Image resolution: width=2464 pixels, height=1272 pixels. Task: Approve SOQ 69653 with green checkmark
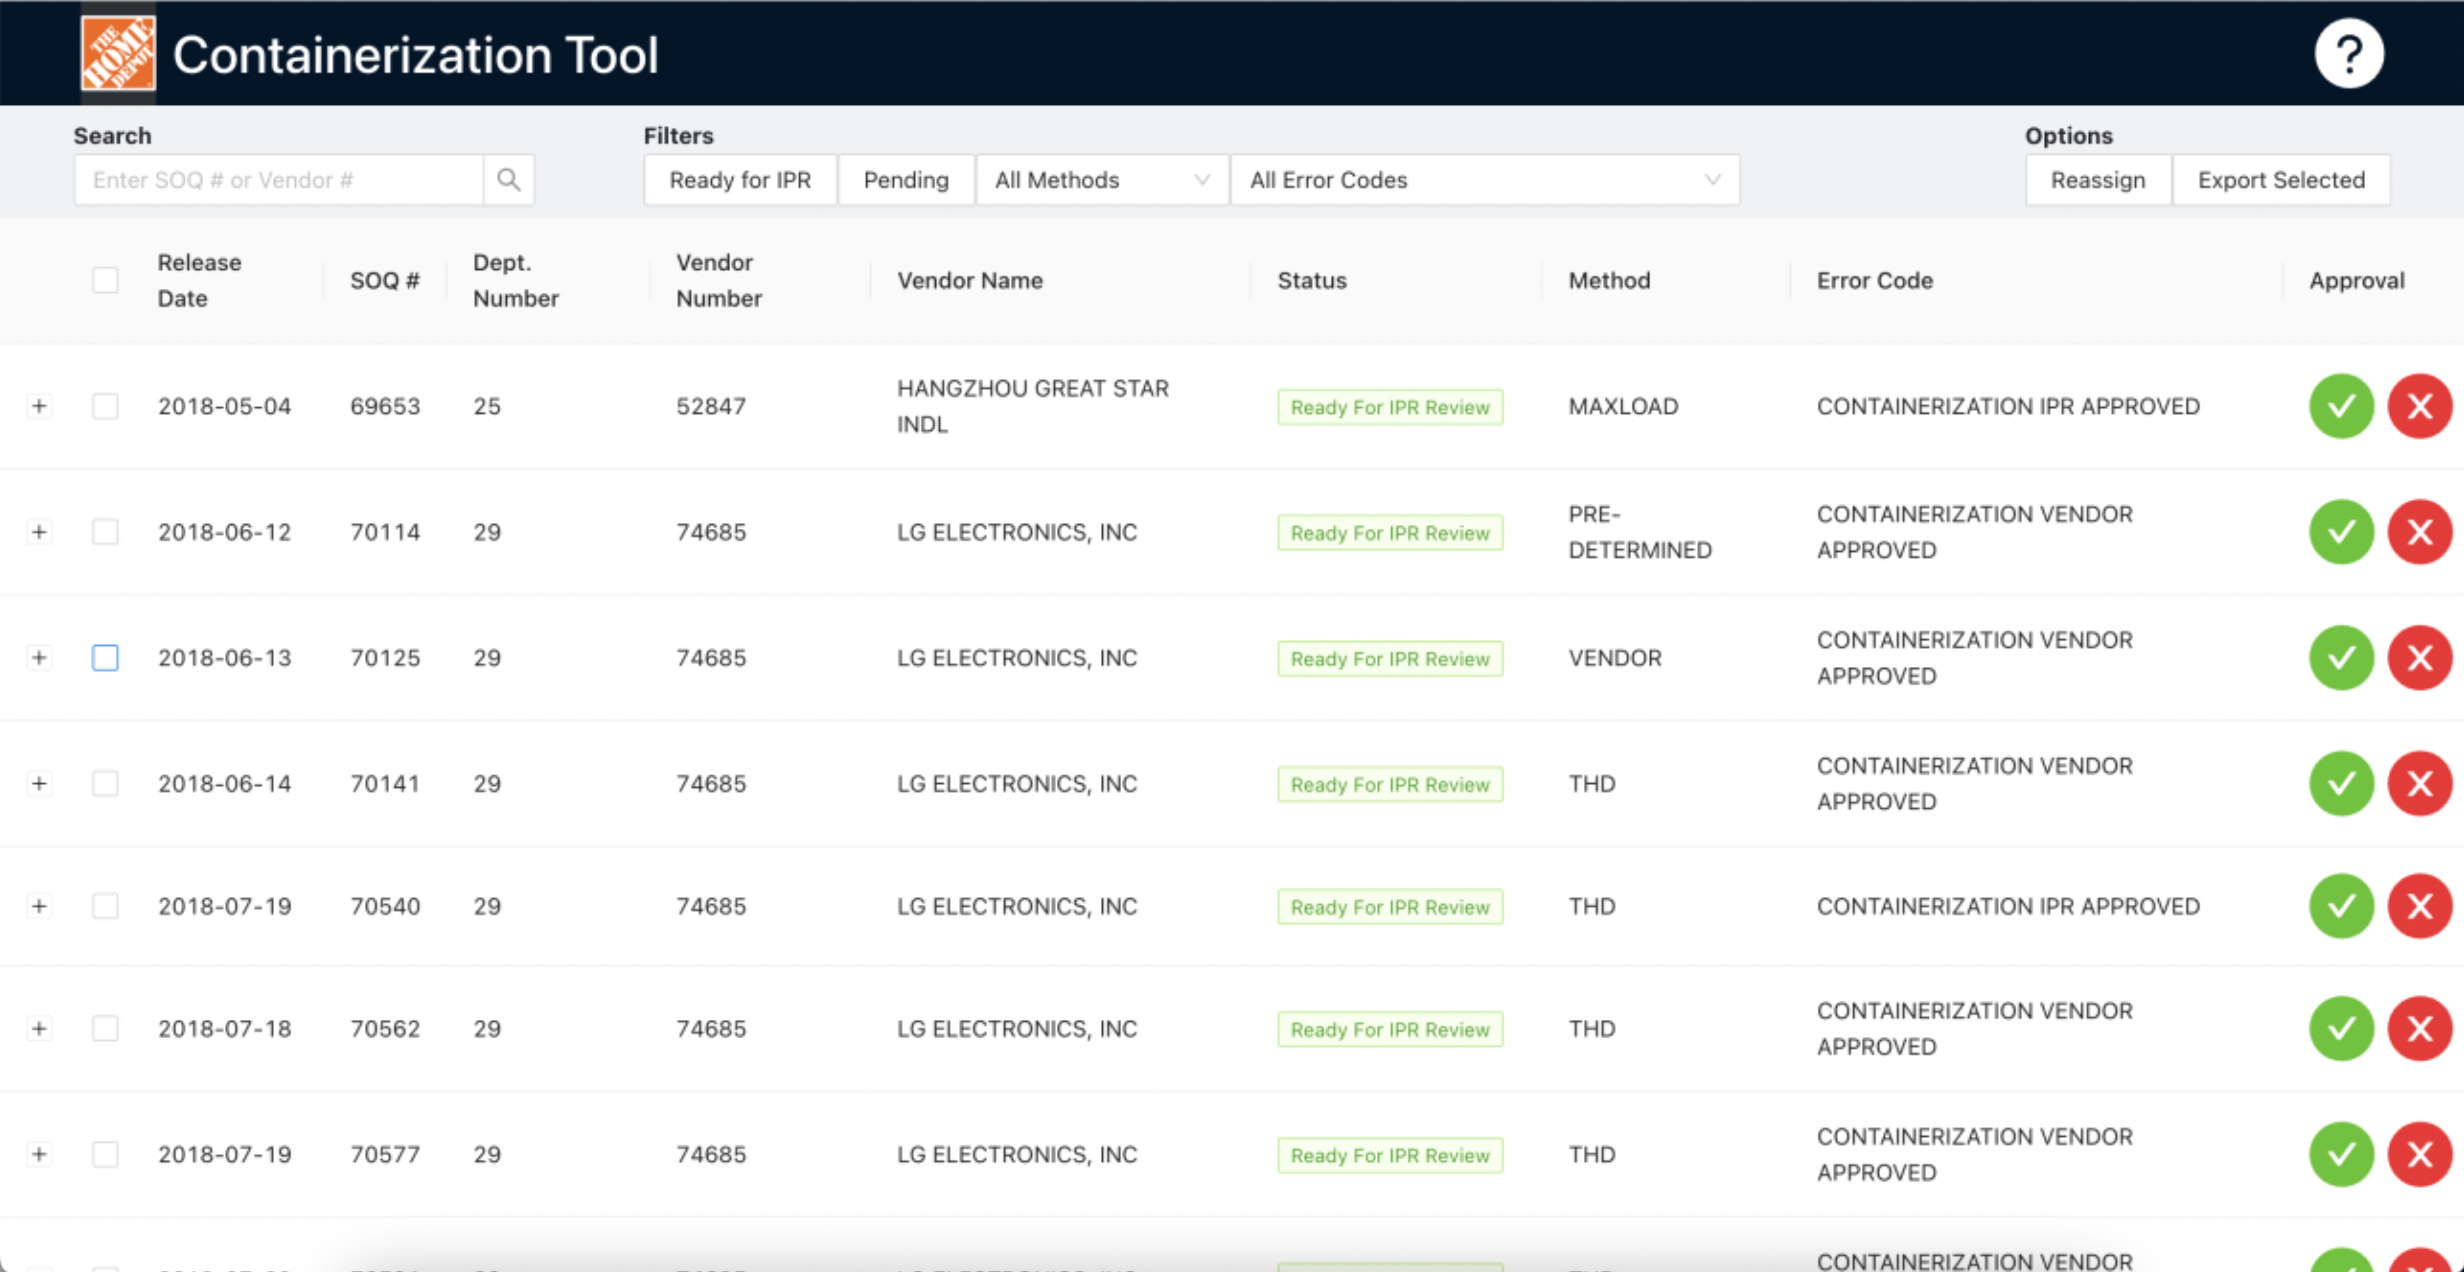click(2341, 406)
